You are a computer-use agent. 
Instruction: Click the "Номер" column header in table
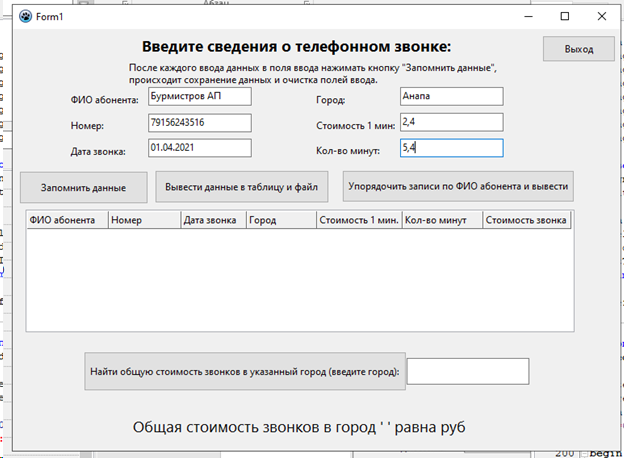click(x=144, y=220)
